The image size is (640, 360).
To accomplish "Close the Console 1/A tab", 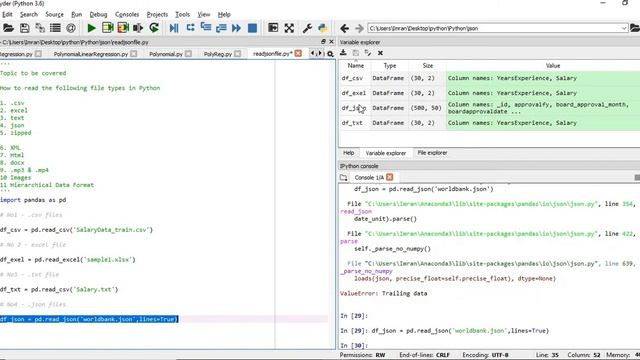I will click(x=390, y=177).
